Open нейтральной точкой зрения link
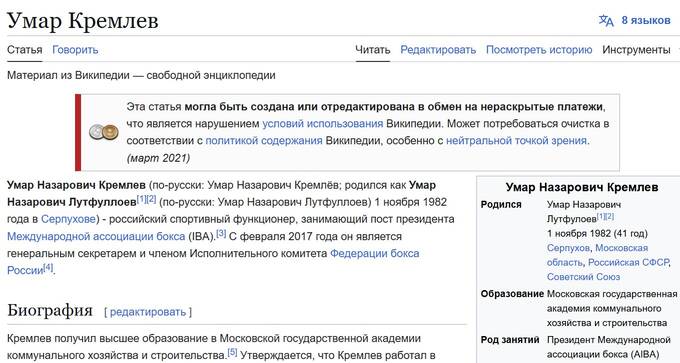This screenshot has height=363, width=680. (516, 141)
